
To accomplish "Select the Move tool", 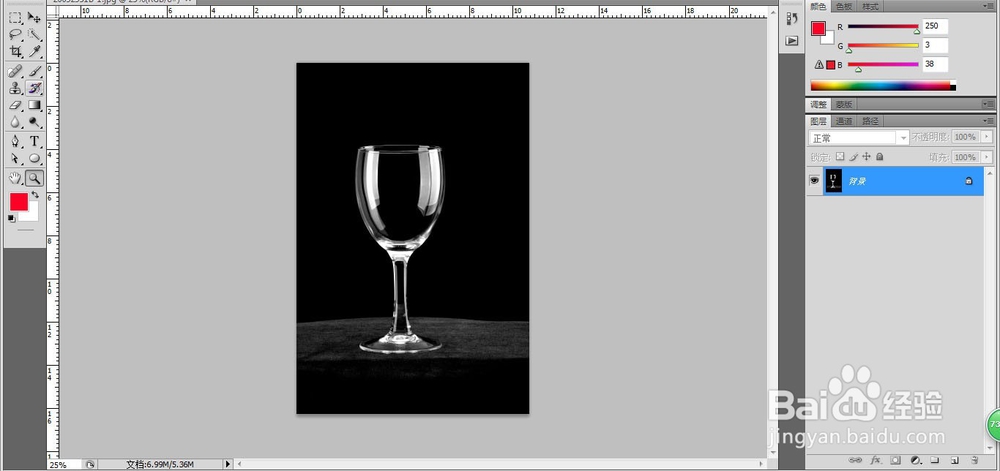I will 34,18.
